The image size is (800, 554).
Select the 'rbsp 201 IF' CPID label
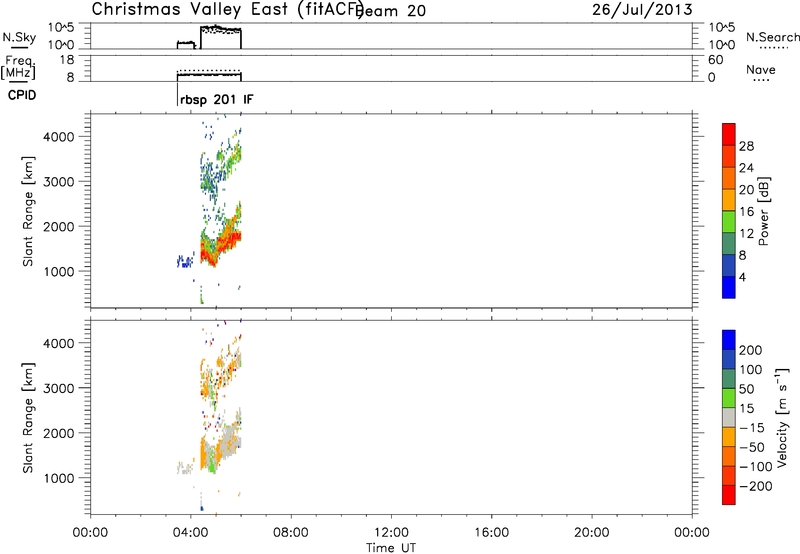pyautogui.click(x=216, y=99)
